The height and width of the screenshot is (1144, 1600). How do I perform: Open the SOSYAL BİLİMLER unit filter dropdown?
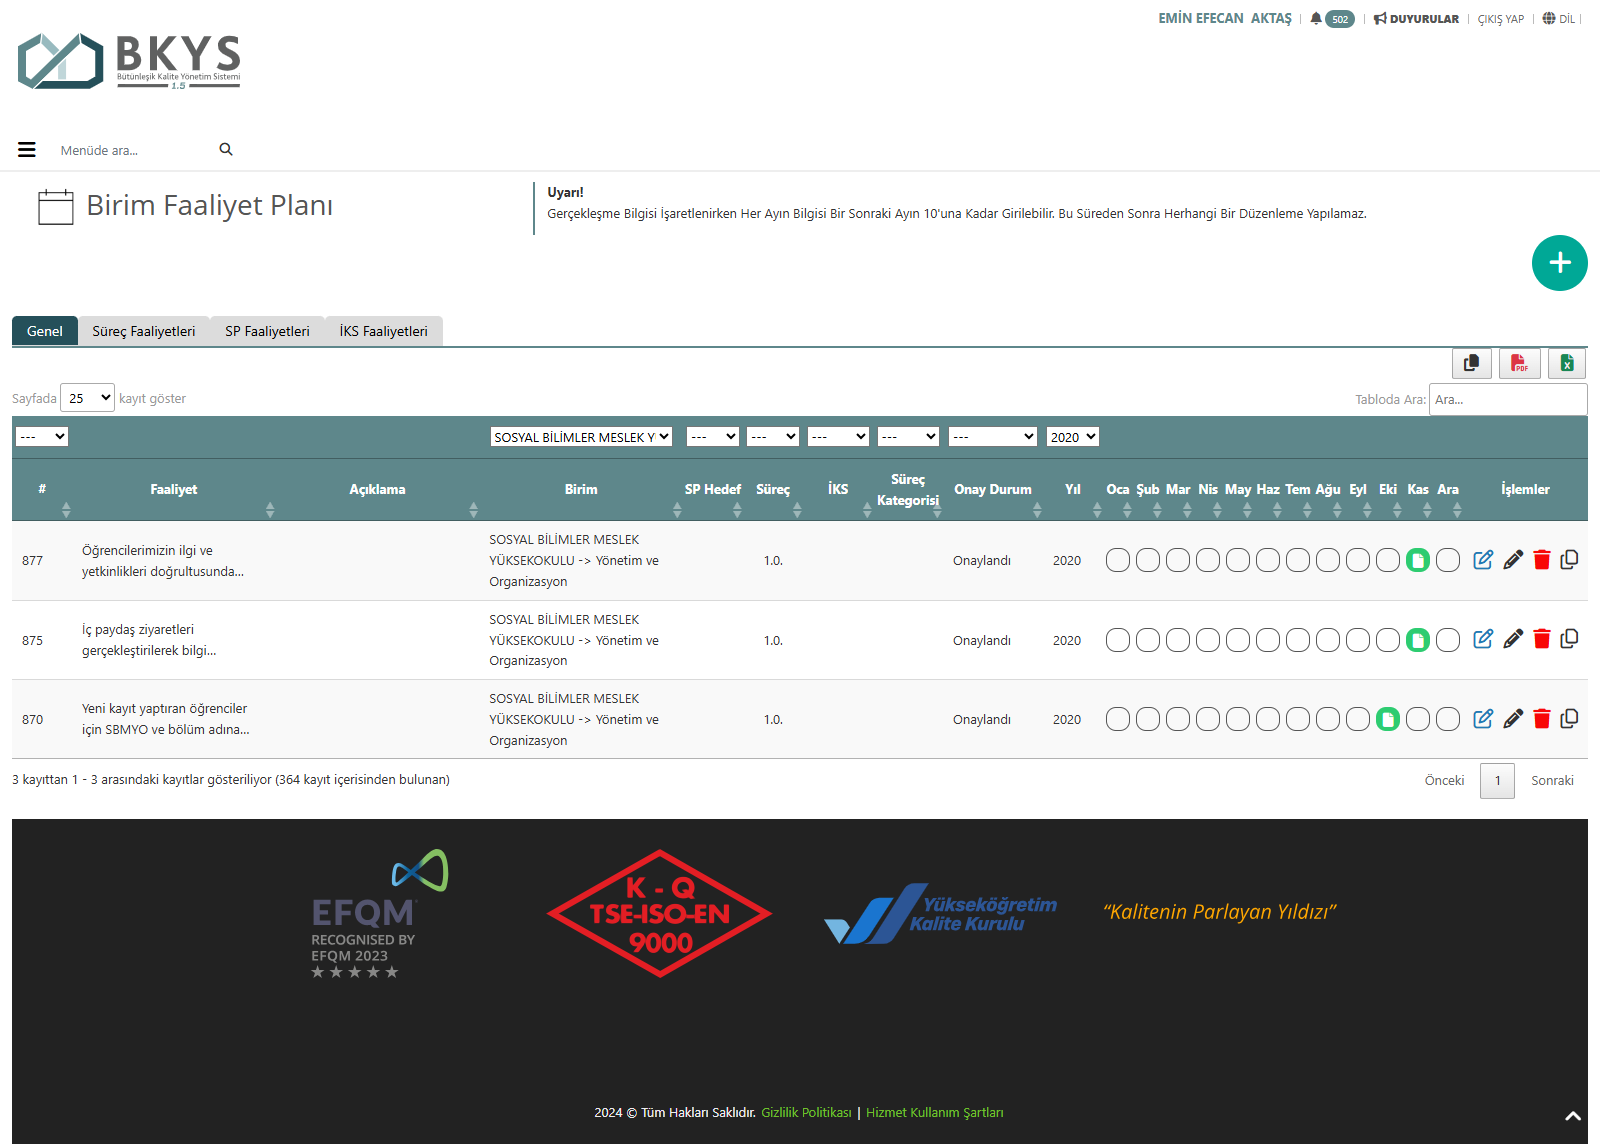point(580,437)
